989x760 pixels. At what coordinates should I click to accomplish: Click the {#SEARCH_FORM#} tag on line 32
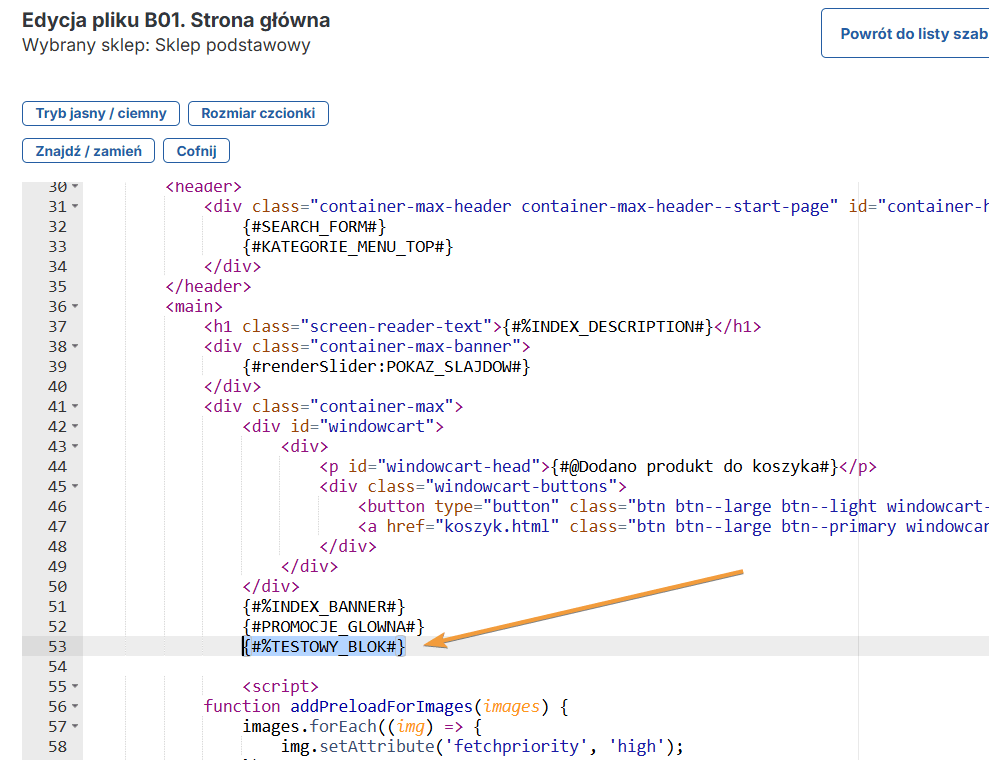pyautogui.click(x=314, y=226)
